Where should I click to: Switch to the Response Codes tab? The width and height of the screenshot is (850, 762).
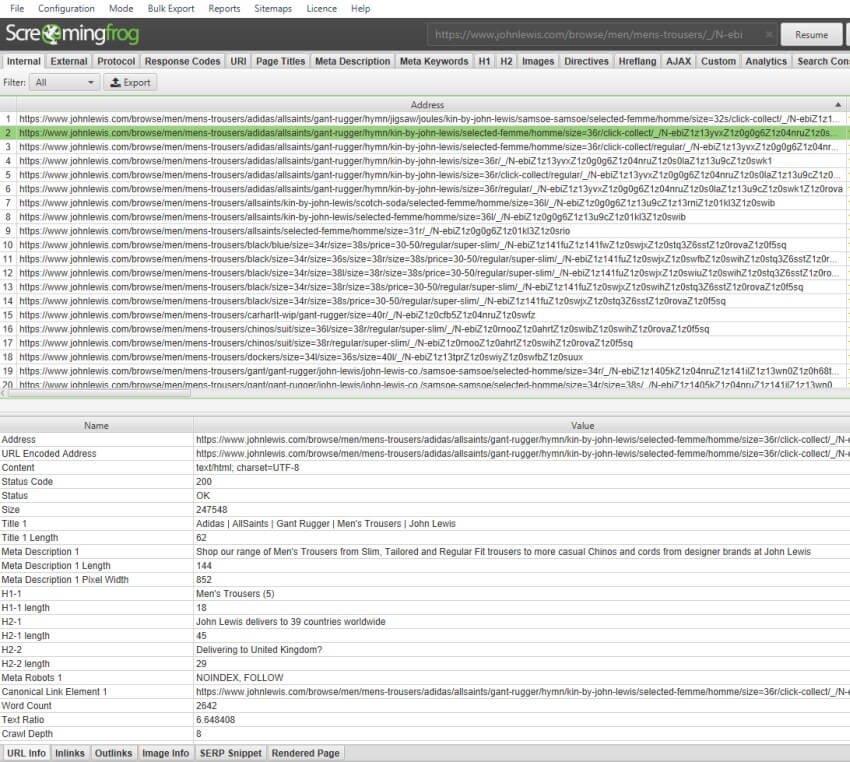[x=183, y=61]
